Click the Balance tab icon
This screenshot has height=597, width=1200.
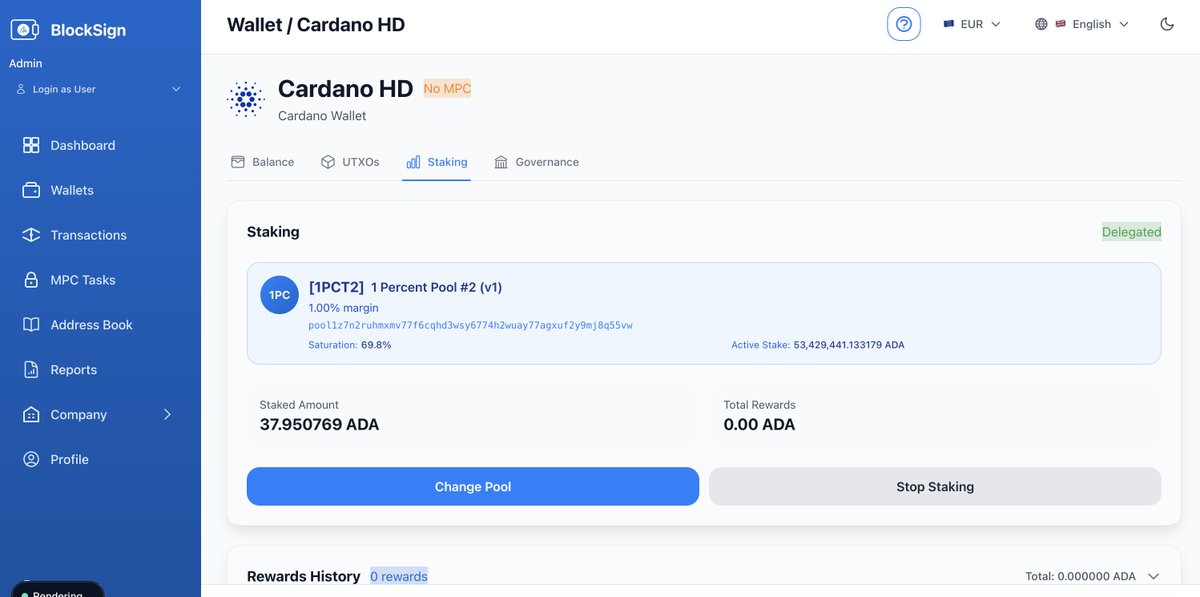tap(238, 162)
